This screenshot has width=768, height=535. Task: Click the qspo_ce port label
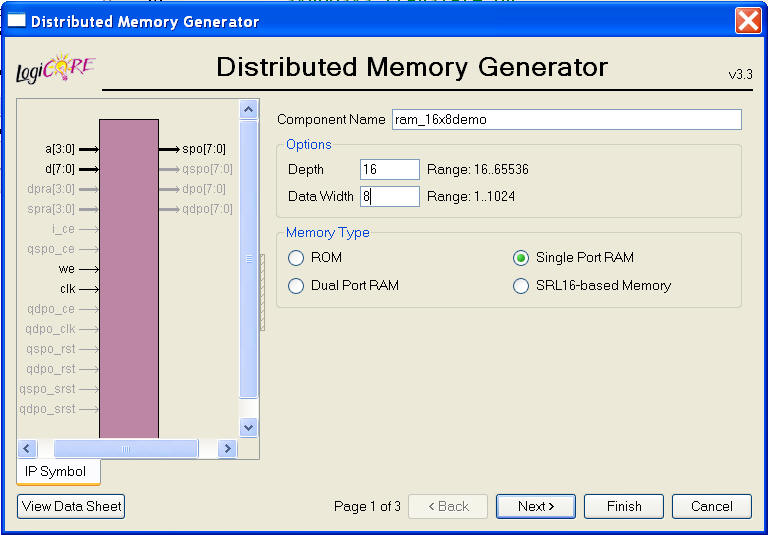(x=51, y=249)
